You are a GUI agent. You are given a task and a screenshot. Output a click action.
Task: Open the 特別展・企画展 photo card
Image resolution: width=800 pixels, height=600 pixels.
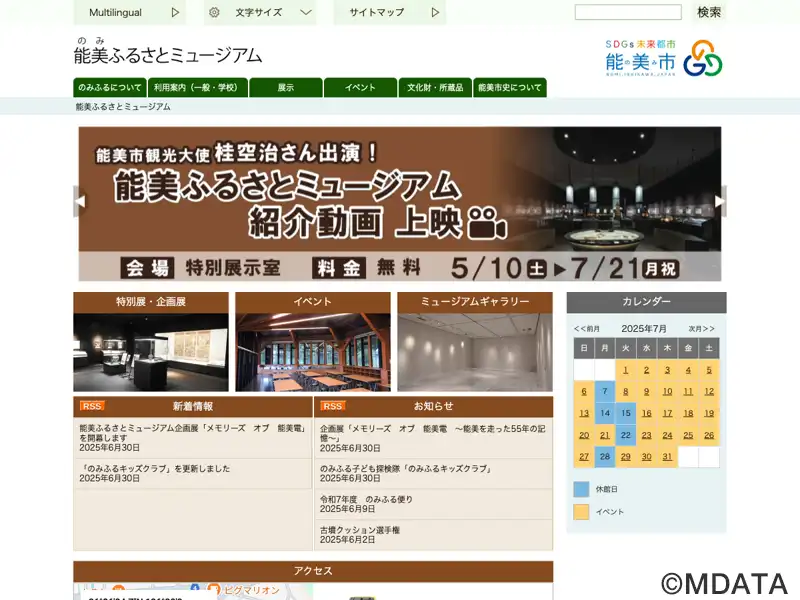[x=151, y=342]
